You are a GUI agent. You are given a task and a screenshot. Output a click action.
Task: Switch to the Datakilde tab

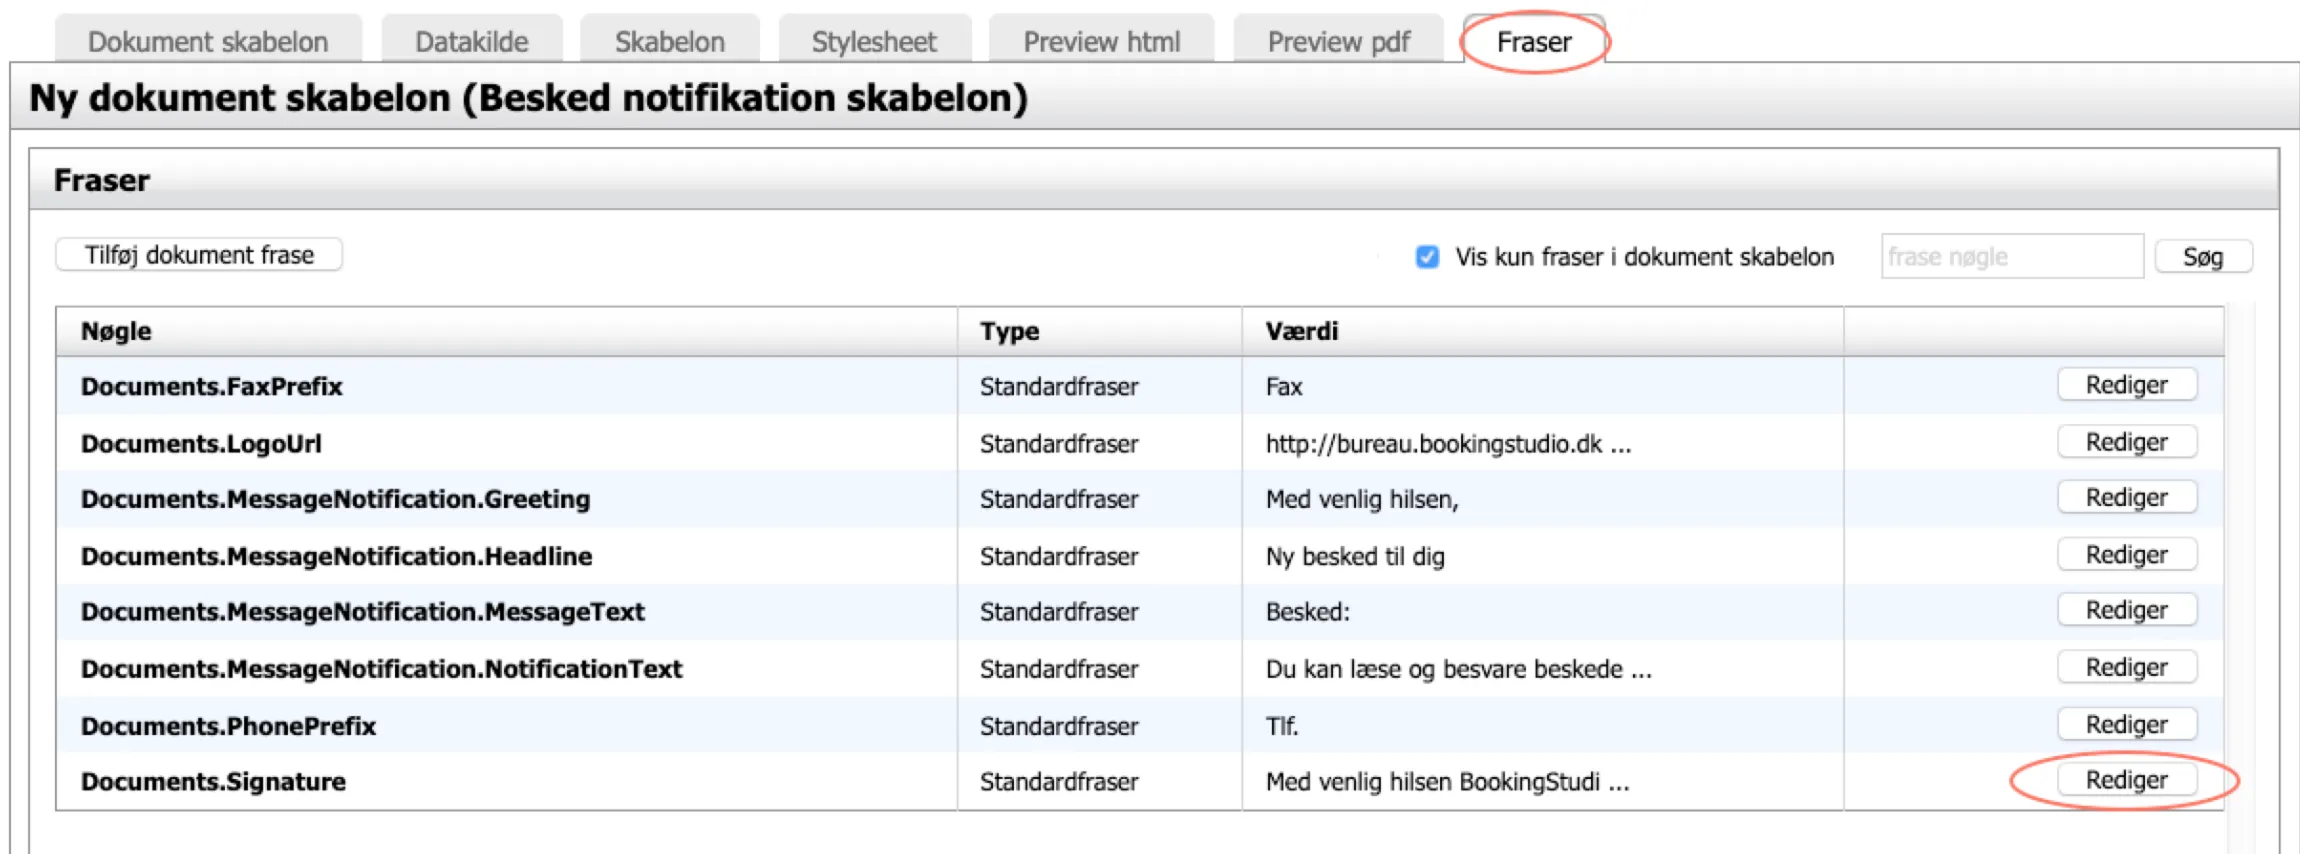pos(471,41)
